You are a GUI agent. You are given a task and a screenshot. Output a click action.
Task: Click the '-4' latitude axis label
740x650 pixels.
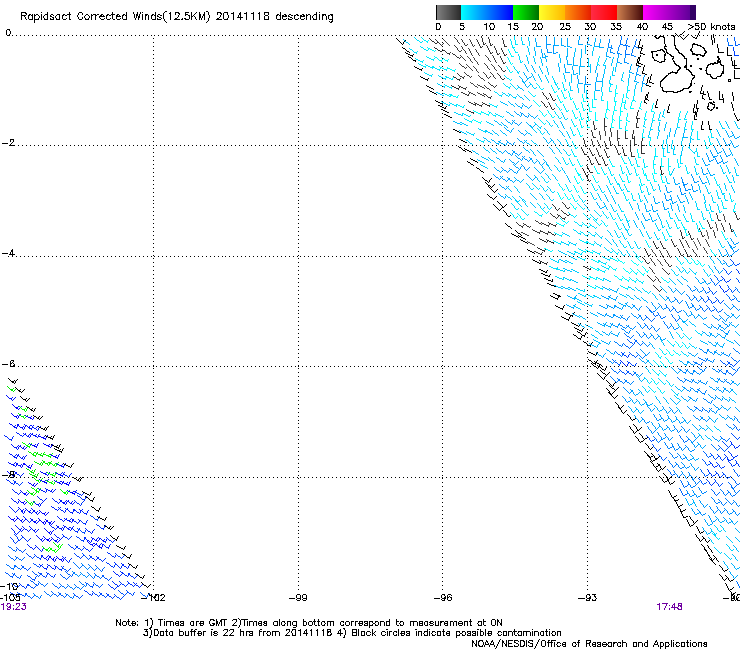tap(8, 253)
